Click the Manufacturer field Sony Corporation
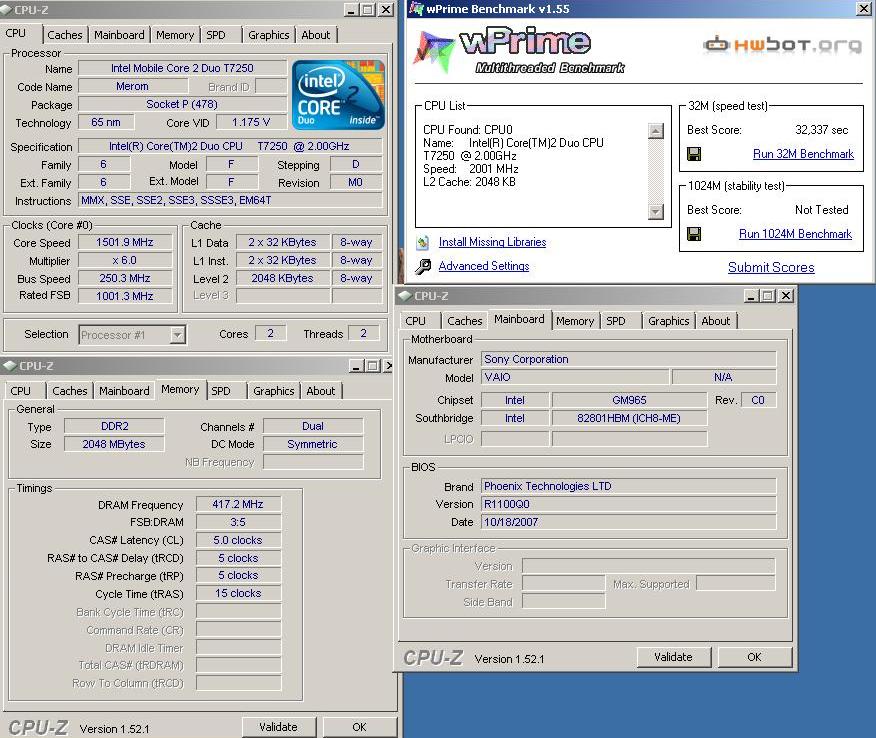This screenshot has width=876, height=738. [x=629, y=359]
